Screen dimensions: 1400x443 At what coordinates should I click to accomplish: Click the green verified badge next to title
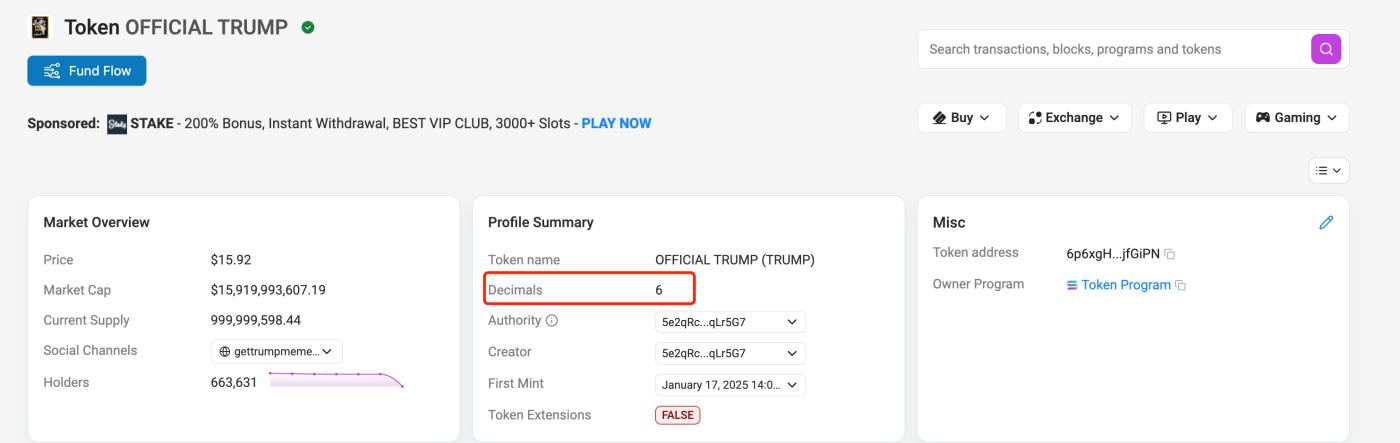coord(308,27)
